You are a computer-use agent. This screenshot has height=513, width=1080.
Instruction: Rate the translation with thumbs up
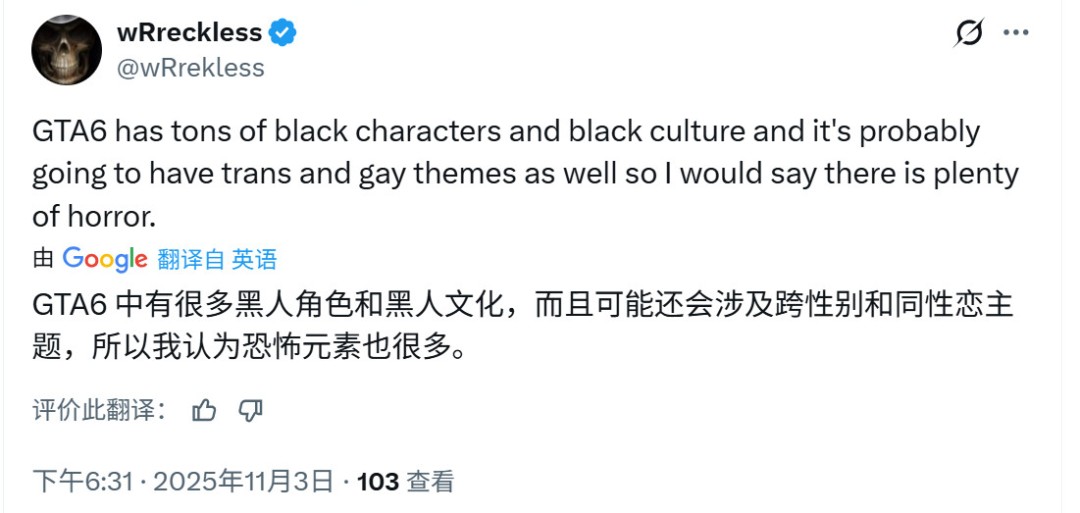(x=204, y=410)
